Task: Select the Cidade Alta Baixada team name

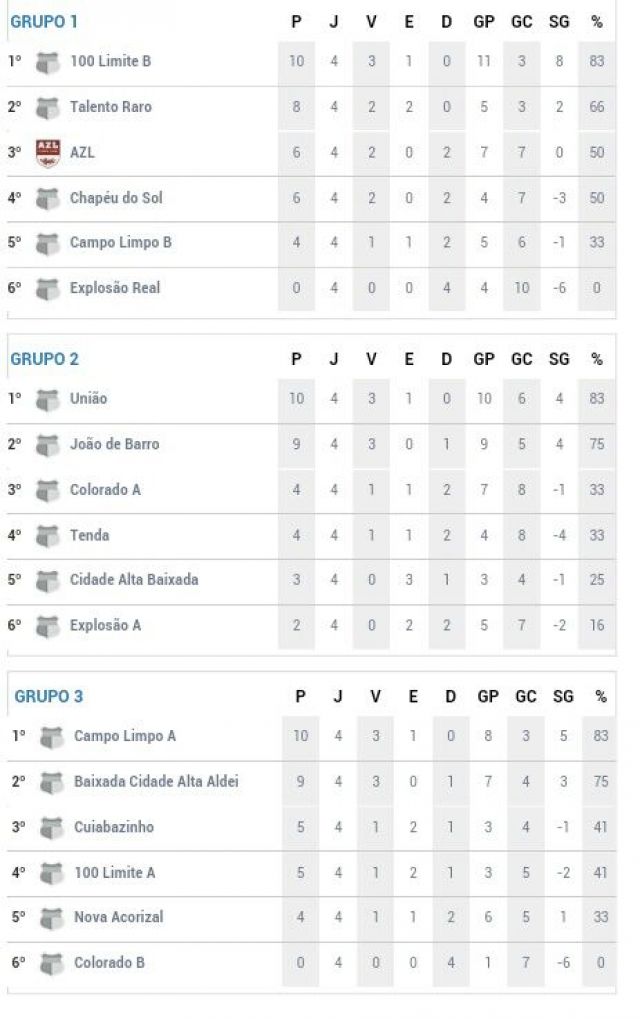Action: [x=134, y=579]
